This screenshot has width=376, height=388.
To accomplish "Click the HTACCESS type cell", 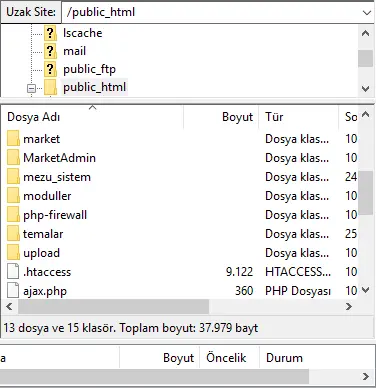I will pos(298,272).
